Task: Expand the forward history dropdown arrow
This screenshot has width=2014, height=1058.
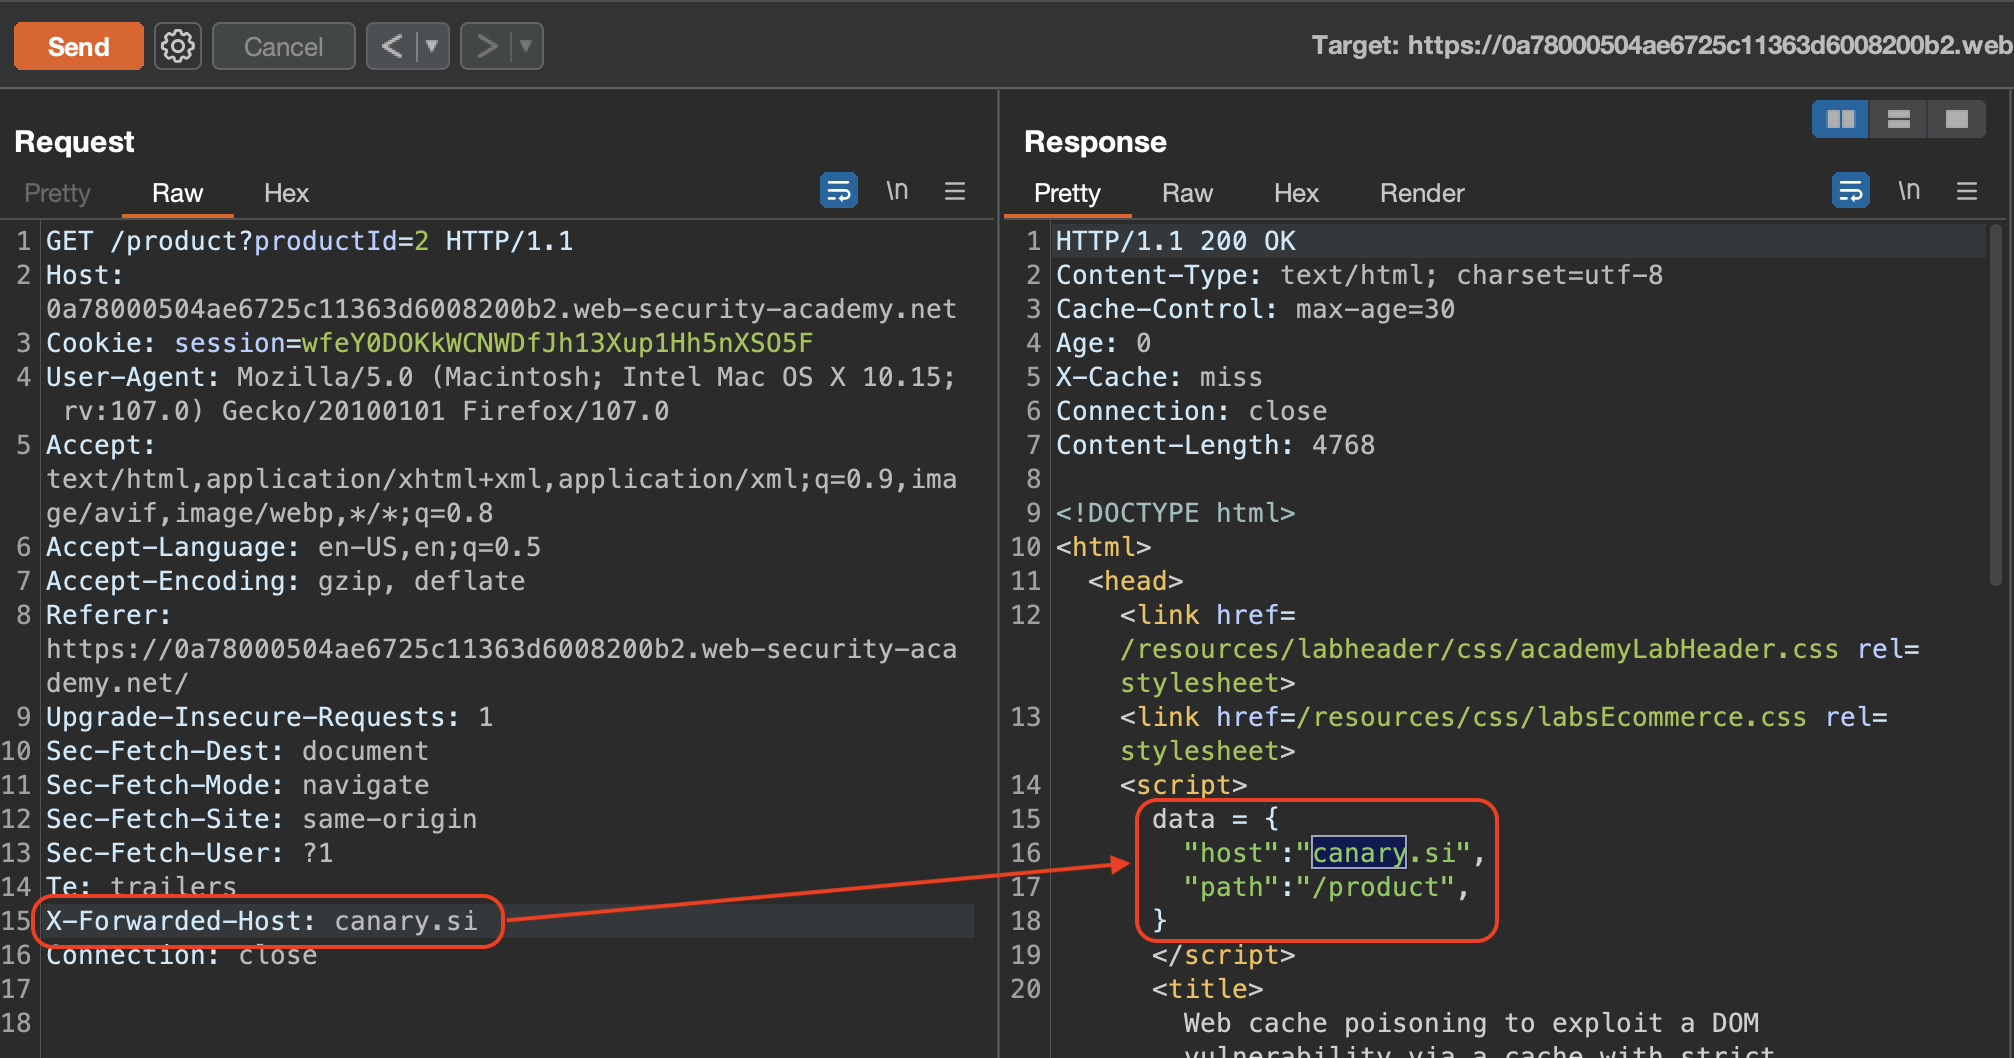Action: [x=526, y=47]
